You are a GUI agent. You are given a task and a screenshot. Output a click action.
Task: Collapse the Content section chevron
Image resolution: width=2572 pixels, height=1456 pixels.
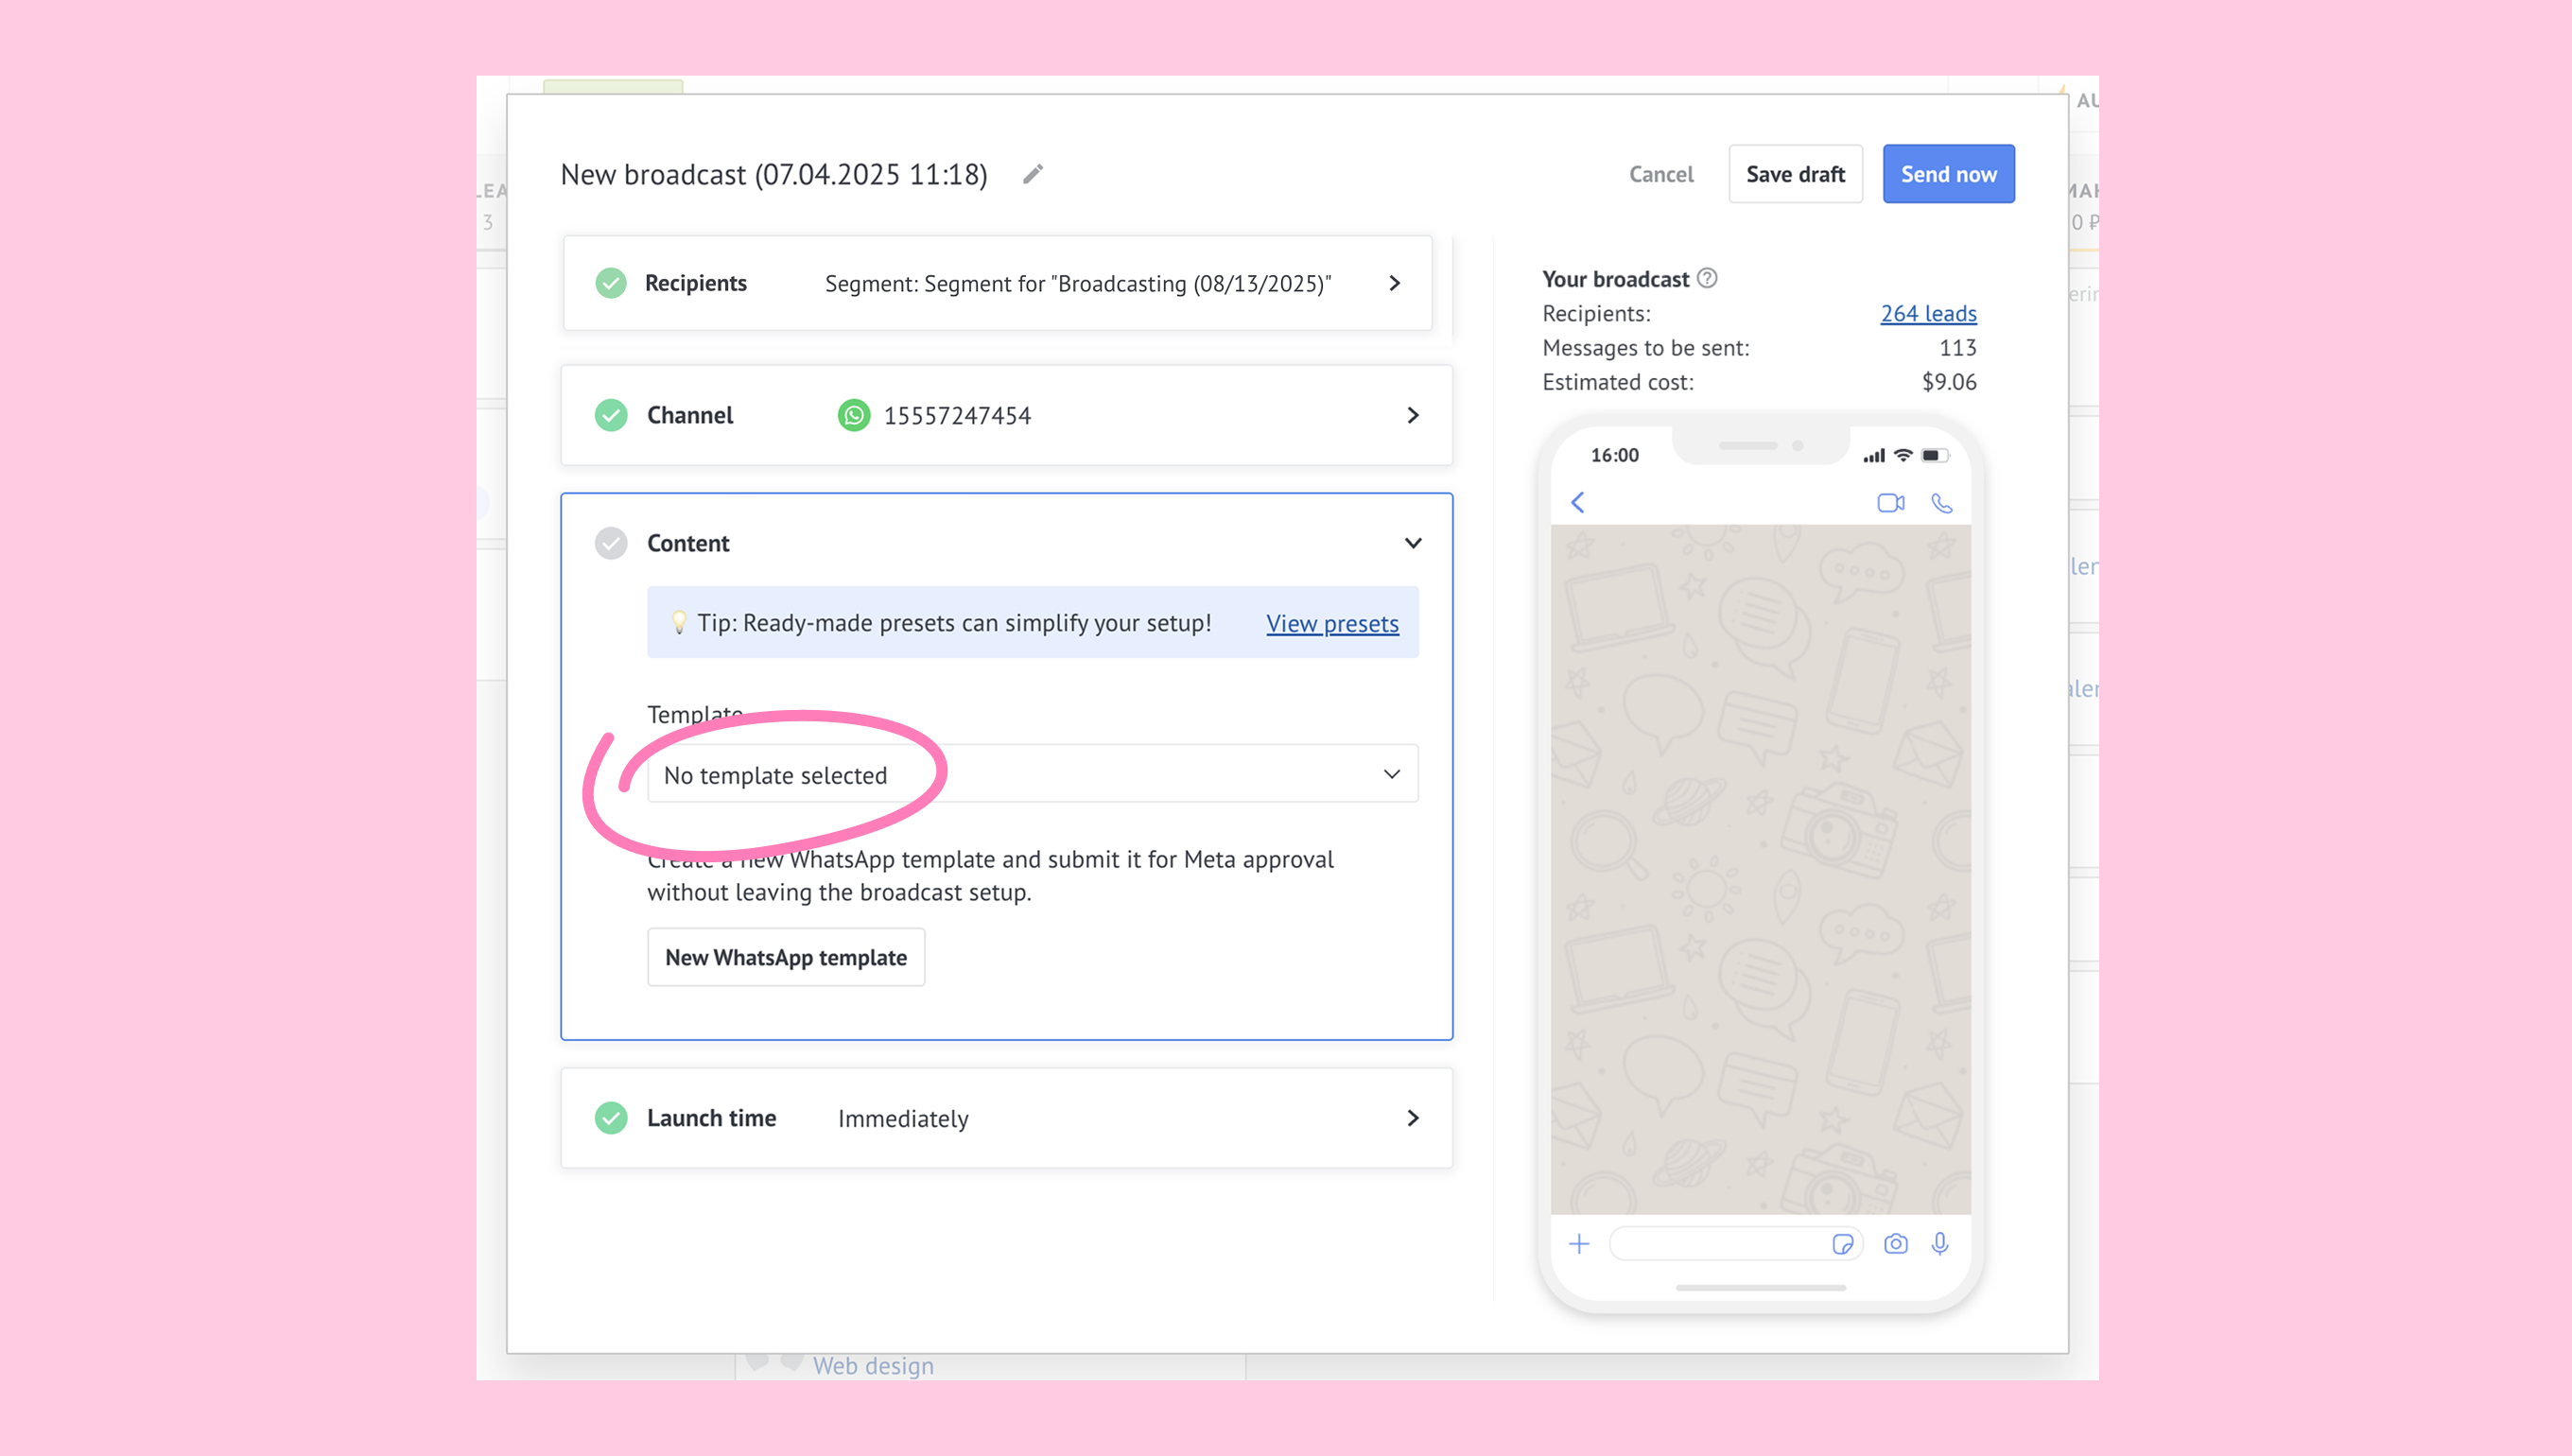pos(1412,543)
